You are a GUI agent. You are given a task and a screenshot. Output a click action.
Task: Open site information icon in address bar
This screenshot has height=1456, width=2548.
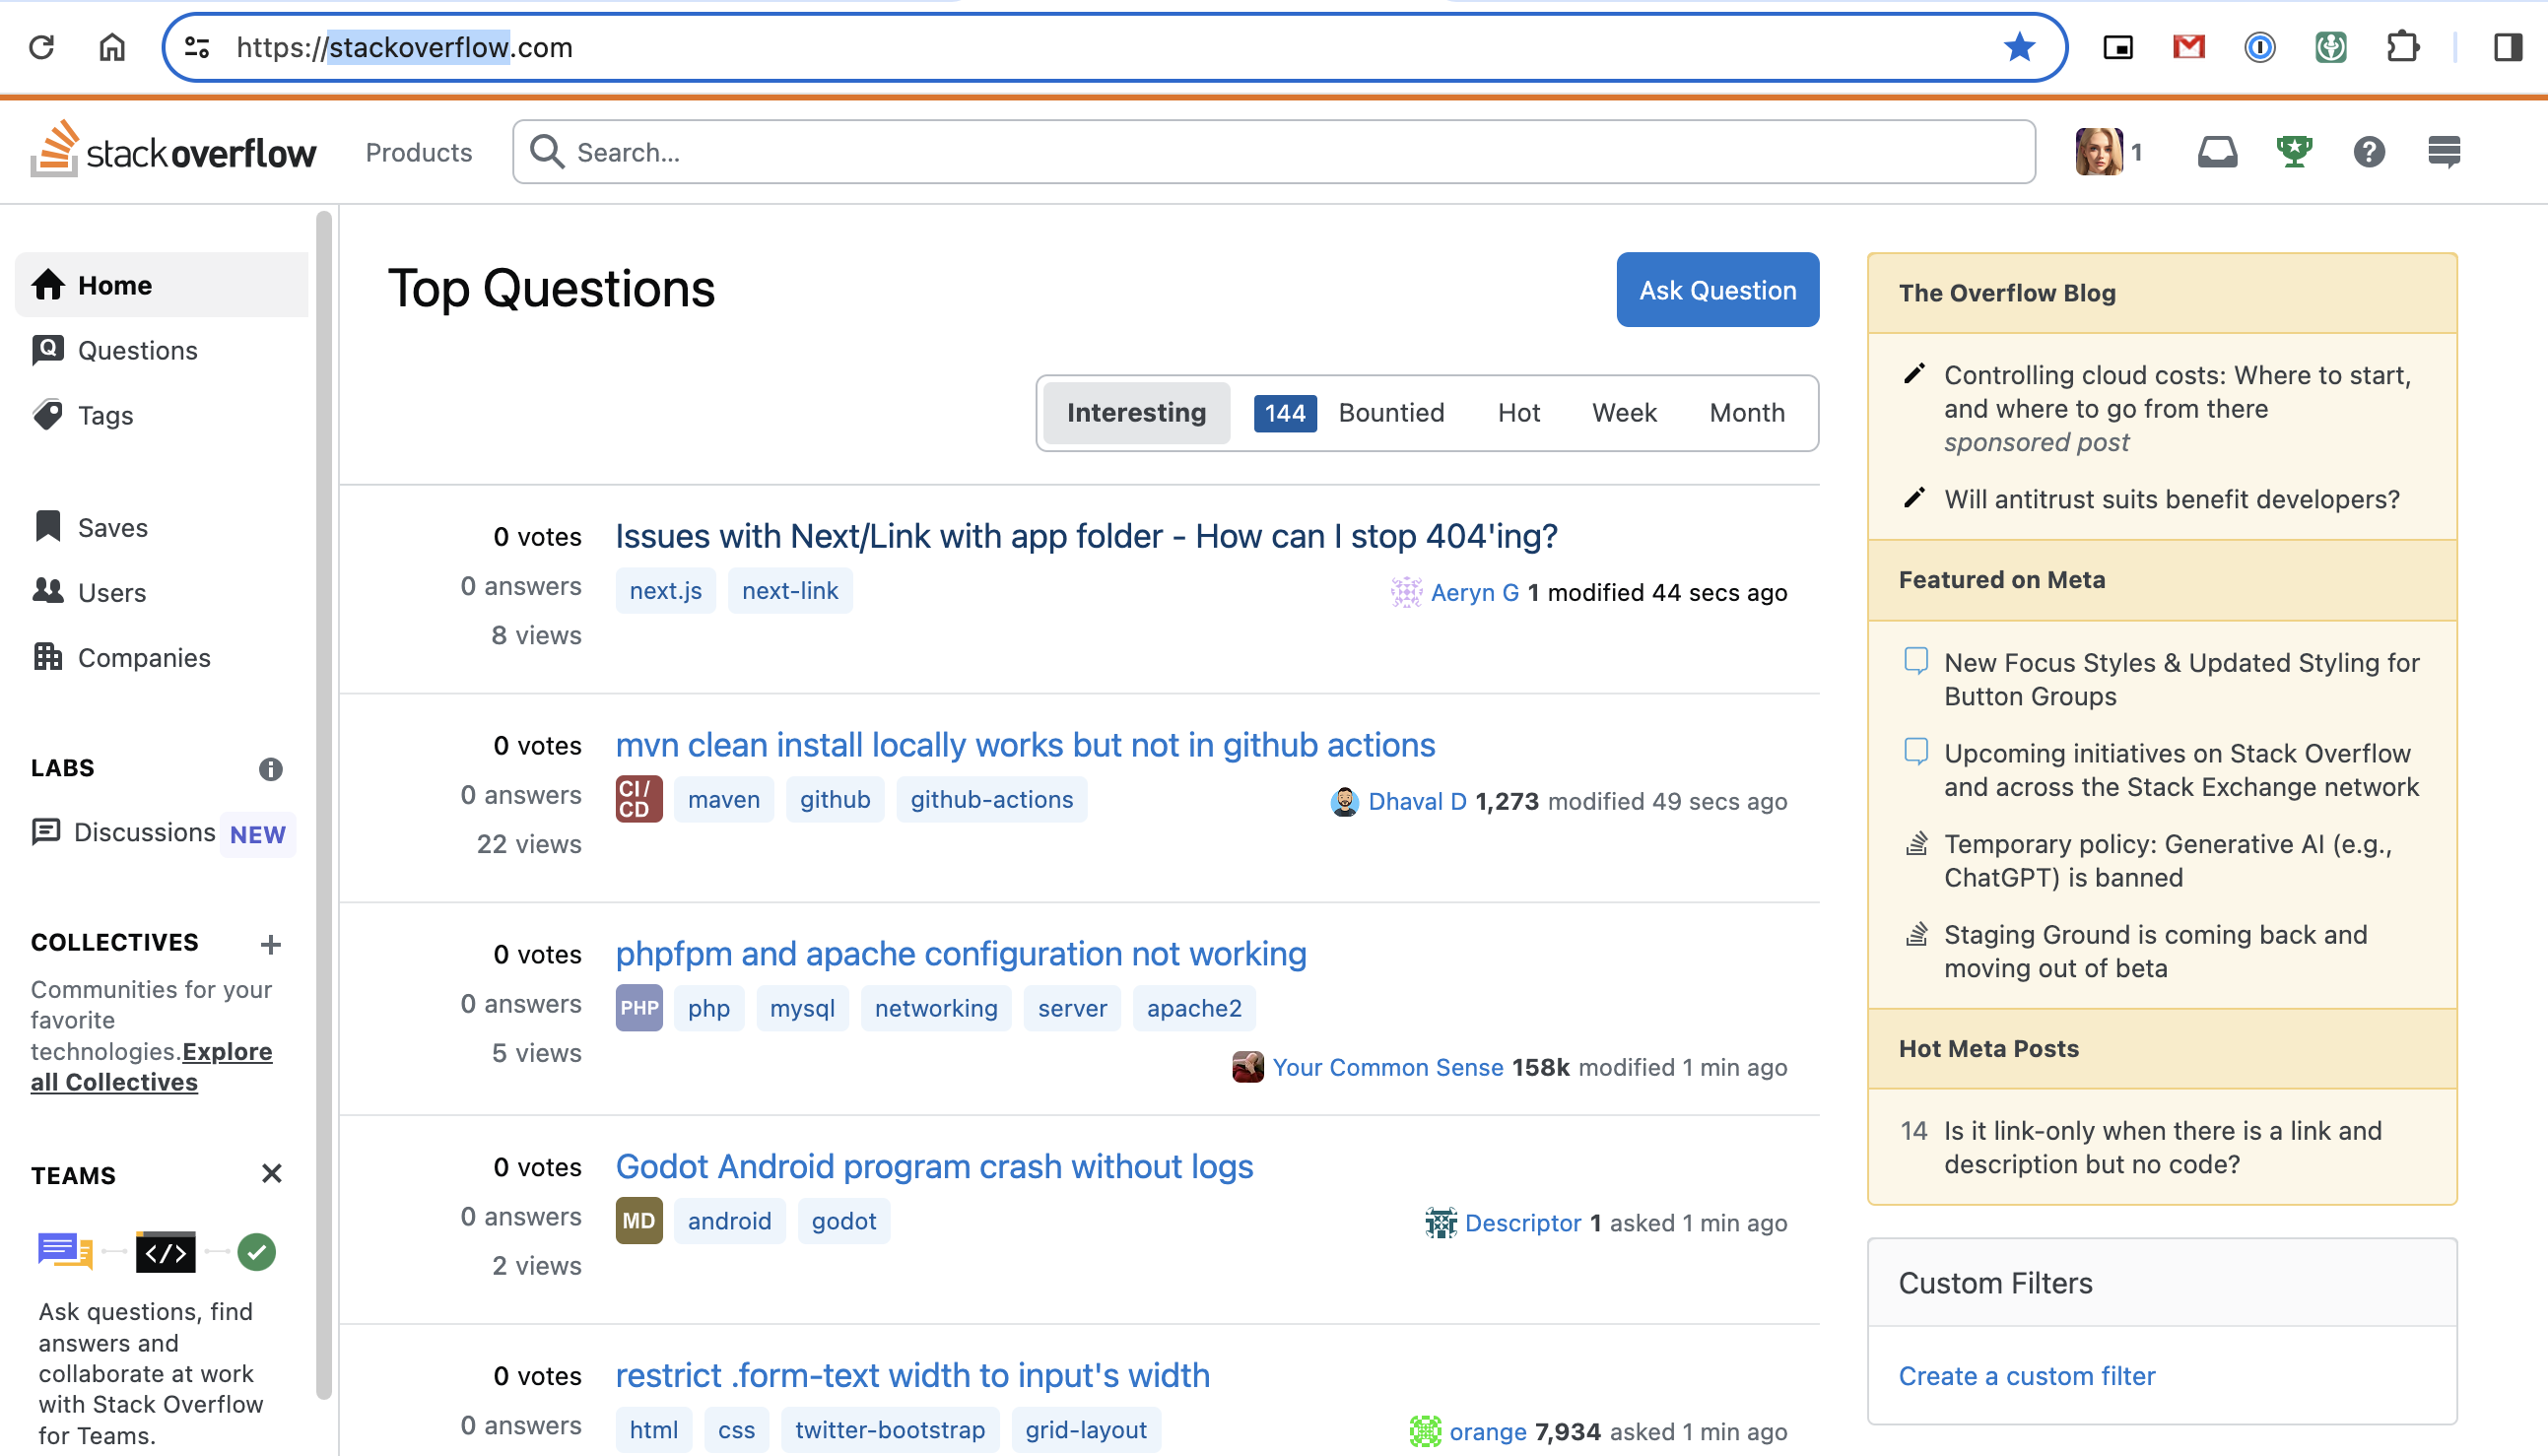[197, 47]
